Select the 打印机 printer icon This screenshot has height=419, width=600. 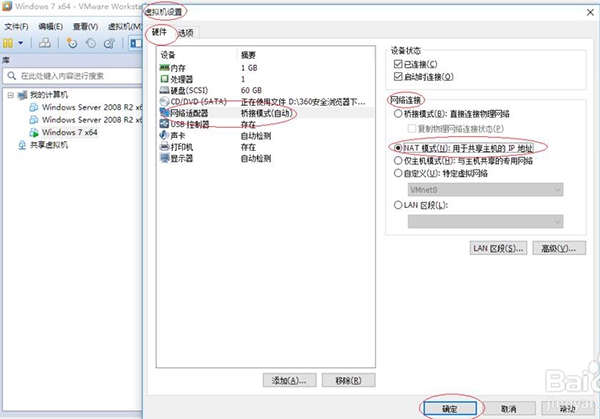(x=164, y=147)
